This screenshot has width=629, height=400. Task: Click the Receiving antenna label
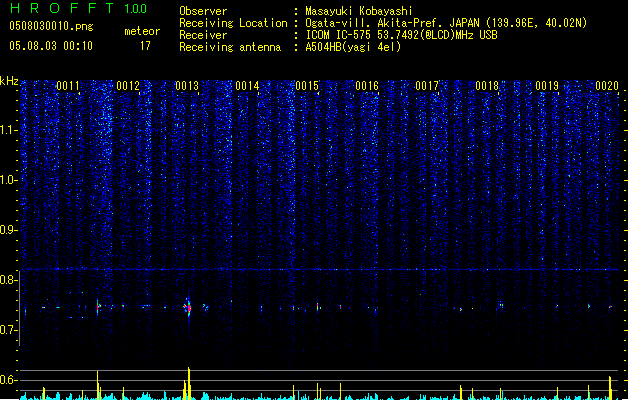230,47
